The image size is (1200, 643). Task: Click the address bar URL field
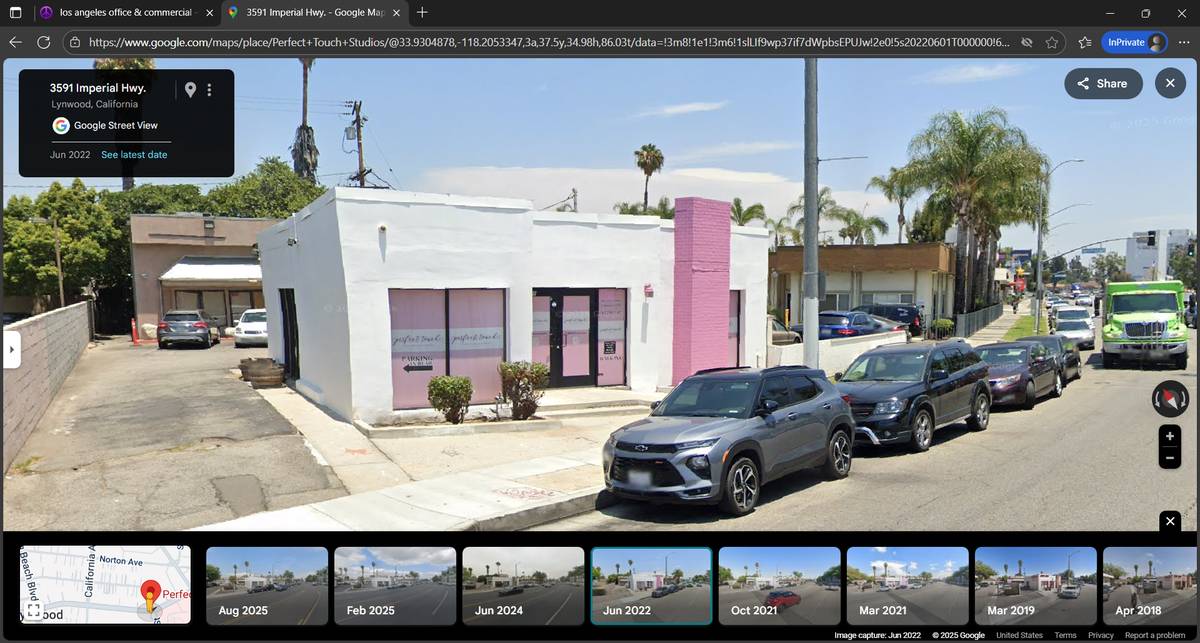540,43
